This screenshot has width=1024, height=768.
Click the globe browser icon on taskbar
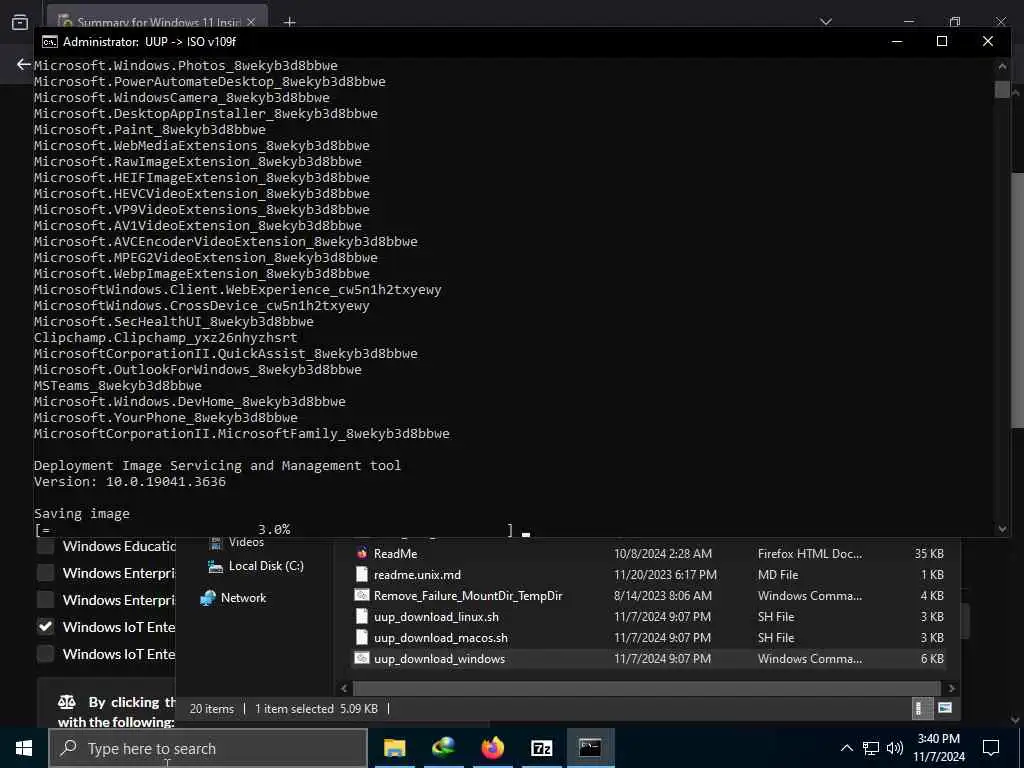443,748
